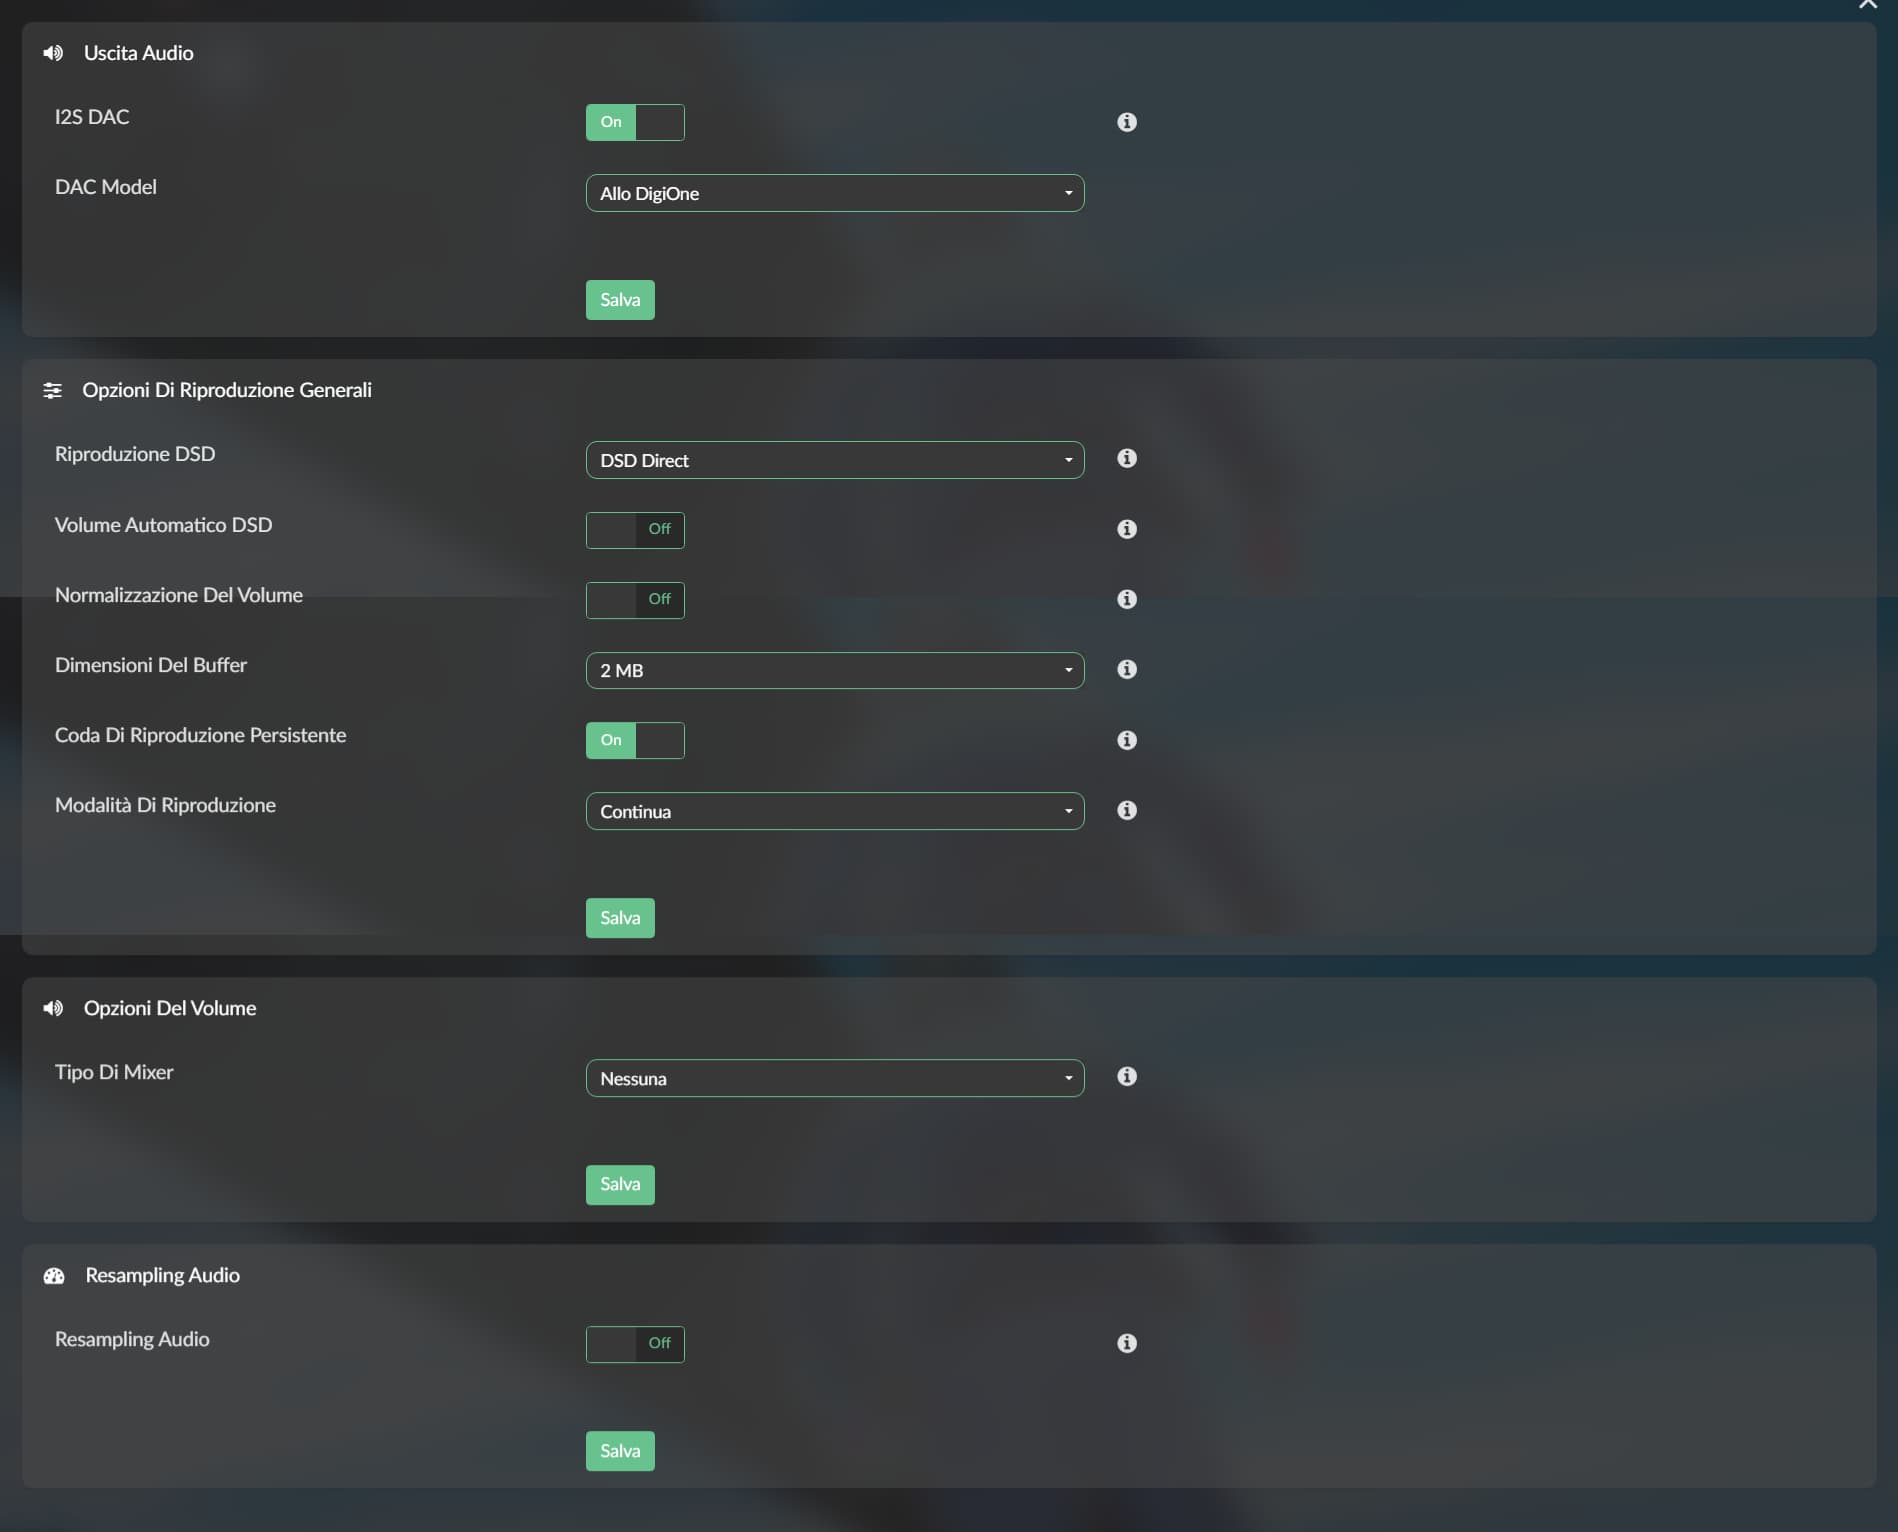Open the DAC Model dropdown
The width and height of the screenshot is (1898, 1532).
(x=835, y=193)
